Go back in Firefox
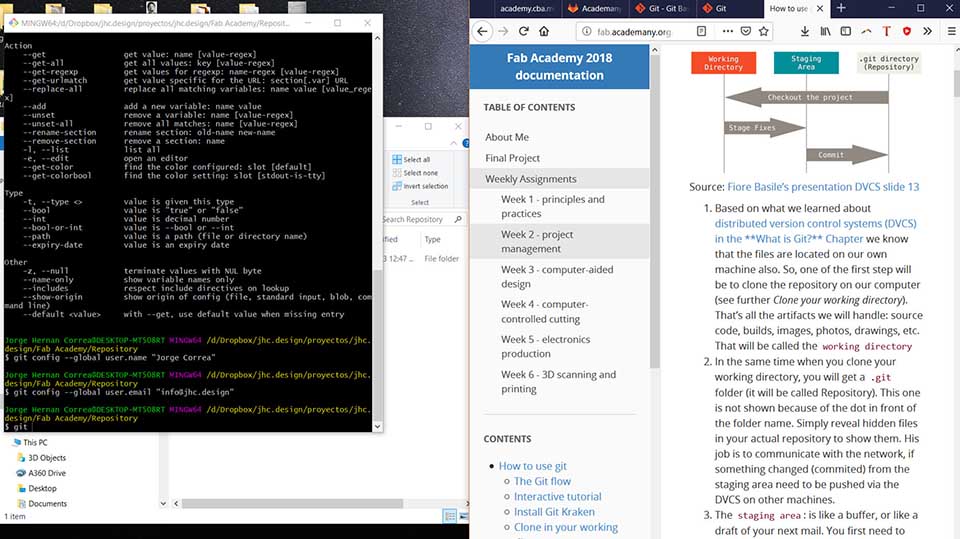Viewport: 960px width, 539px height. [482, 31]
